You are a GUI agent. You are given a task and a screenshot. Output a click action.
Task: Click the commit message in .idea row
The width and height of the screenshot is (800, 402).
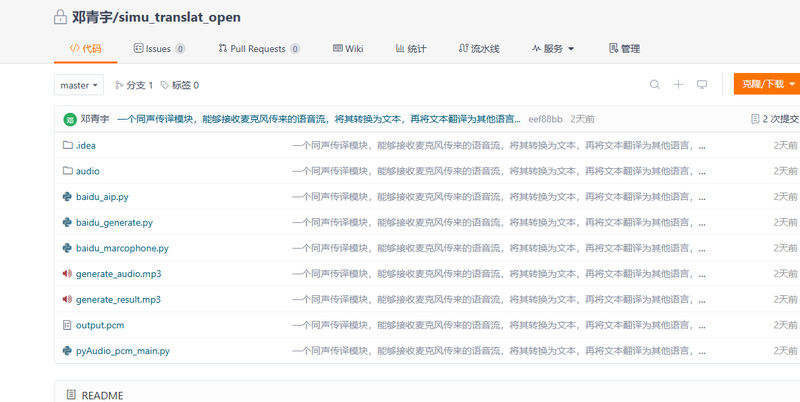pyautogui.click(x=499, y=145)
